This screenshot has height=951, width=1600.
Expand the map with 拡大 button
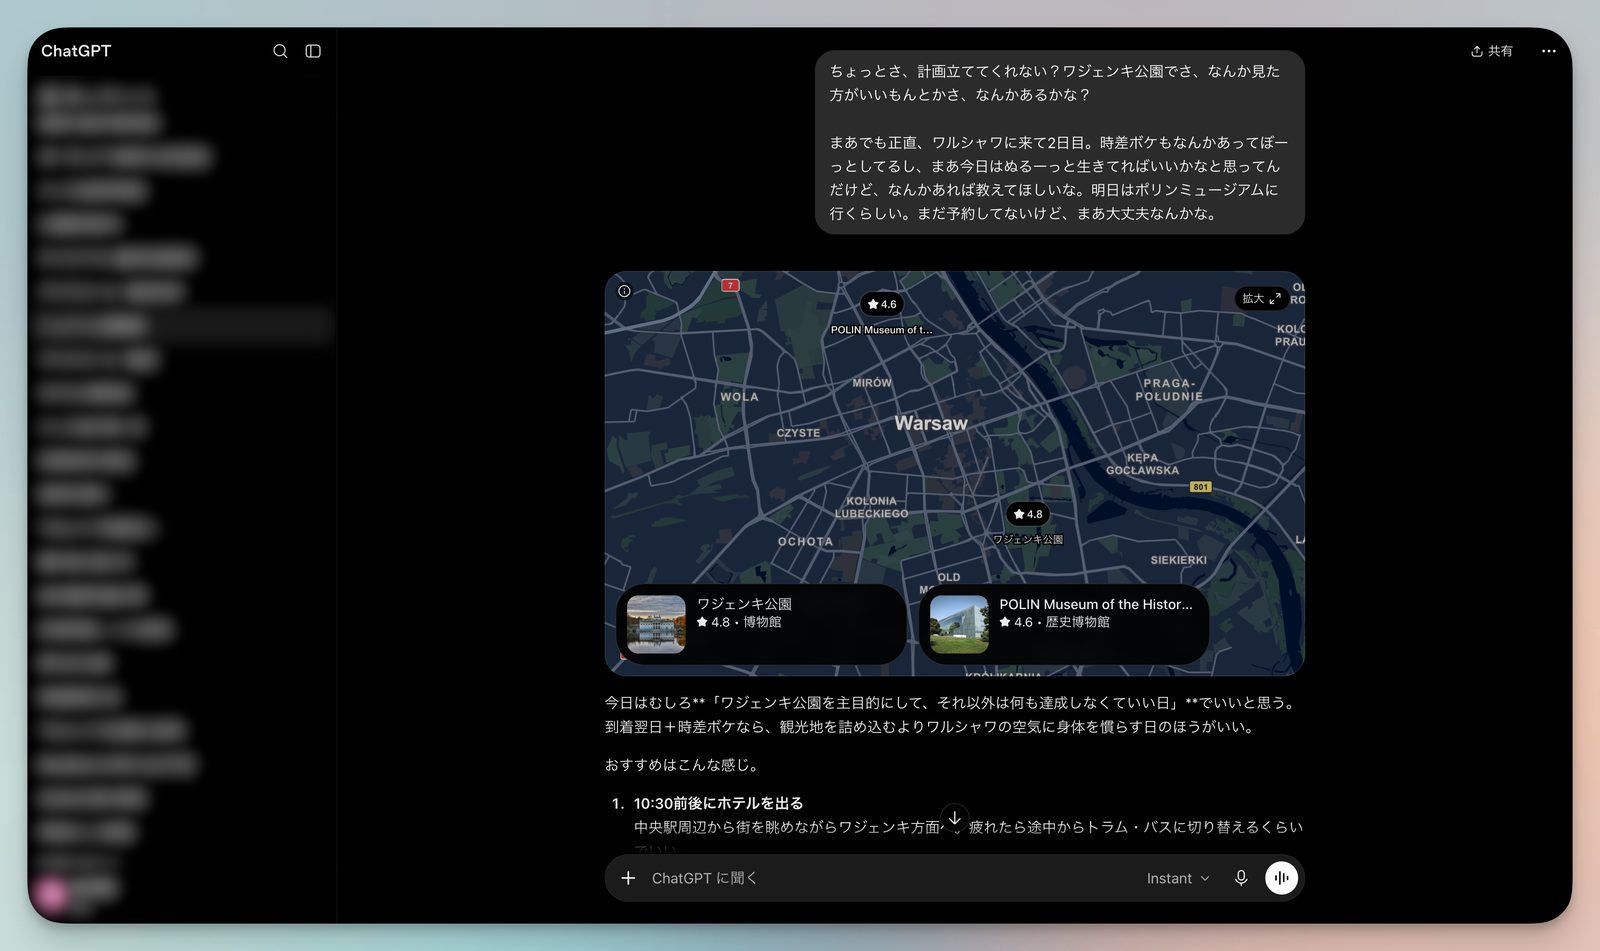[x=1261, y=298]
